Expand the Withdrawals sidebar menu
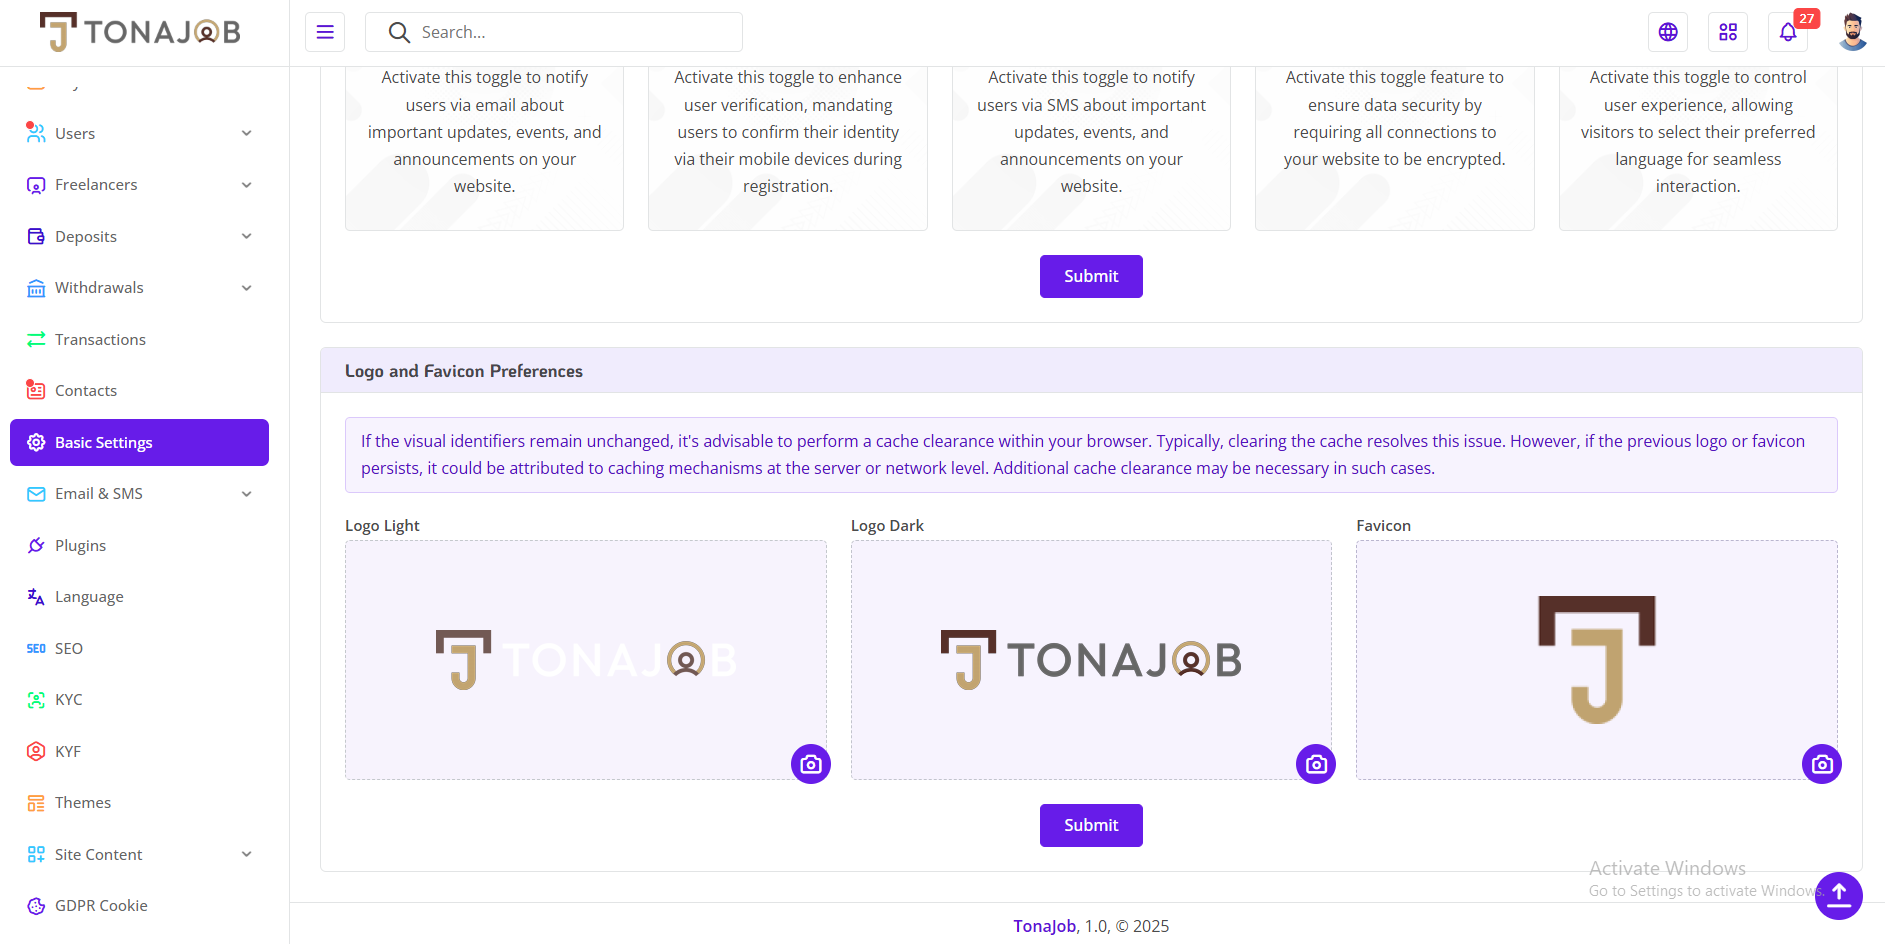This screenshot has width=1885, height=944. (139, 288)
